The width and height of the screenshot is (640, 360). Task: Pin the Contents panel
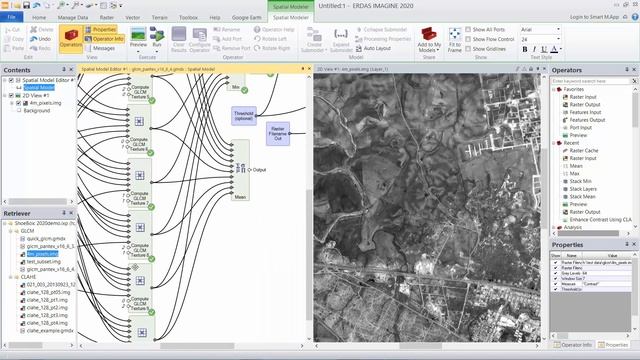[64, 69]
